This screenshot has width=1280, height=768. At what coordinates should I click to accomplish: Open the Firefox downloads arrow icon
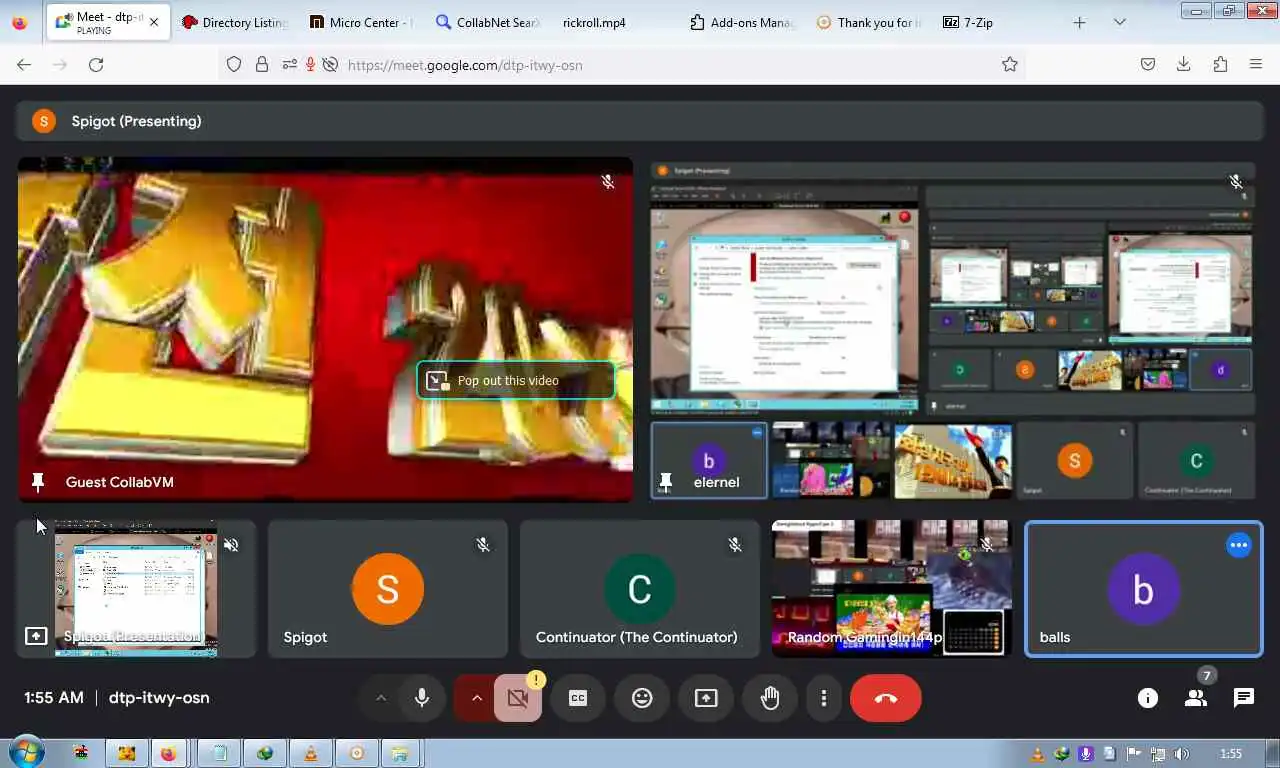click(x=1184, y=64)
